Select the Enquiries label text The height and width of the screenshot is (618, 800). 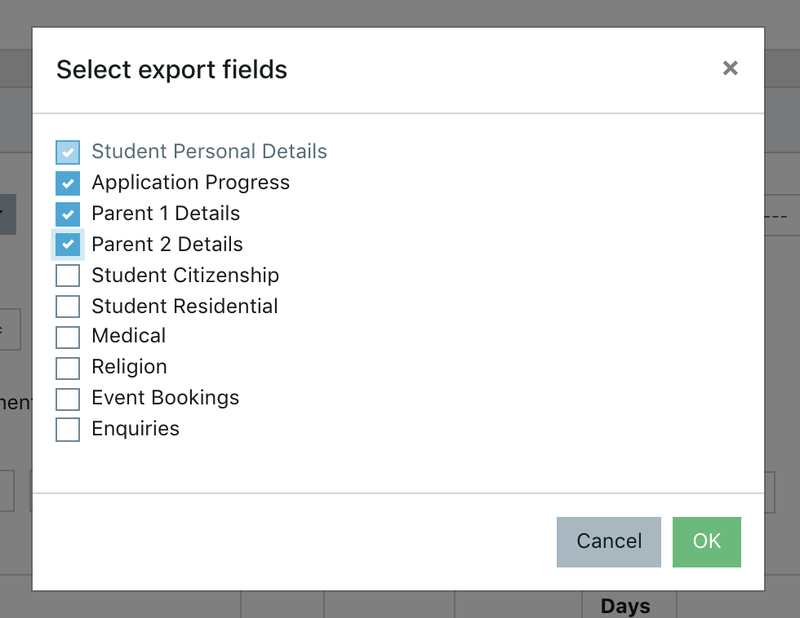136,429
